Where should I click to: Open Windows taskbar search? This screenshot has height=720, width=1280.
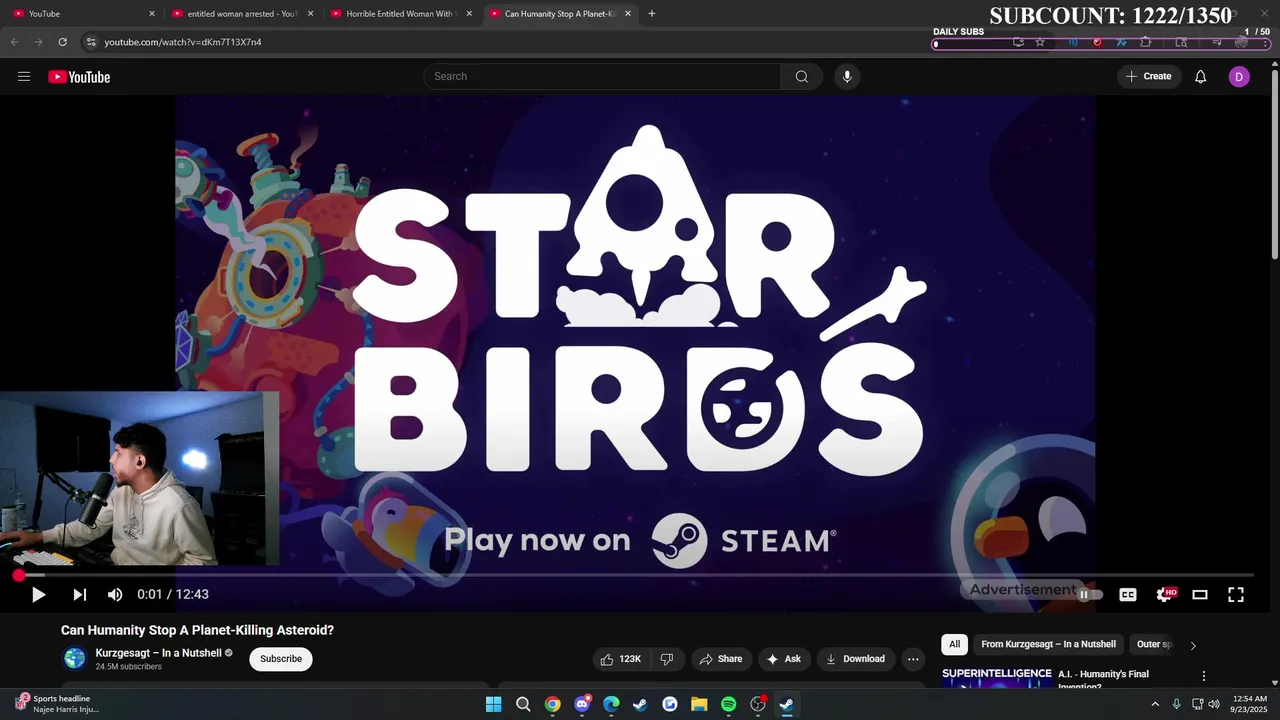(523, 704)
